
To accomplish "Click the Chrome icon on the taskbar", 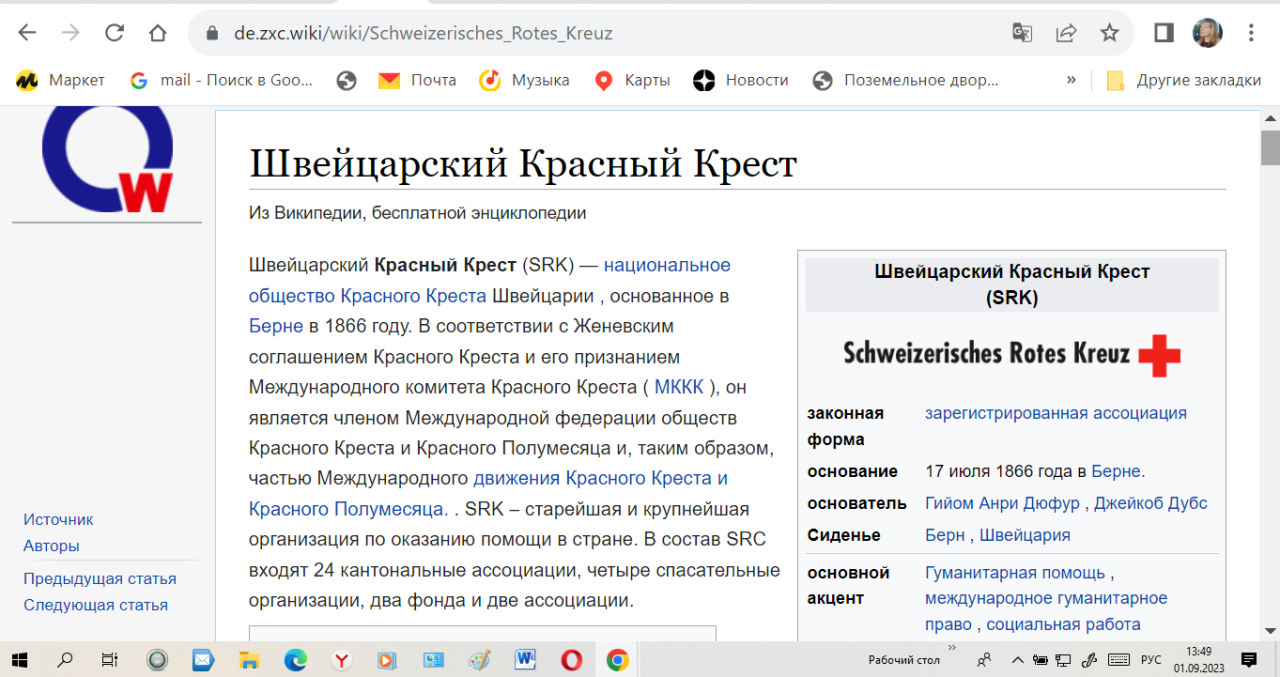I will click(x=617, y=660).
